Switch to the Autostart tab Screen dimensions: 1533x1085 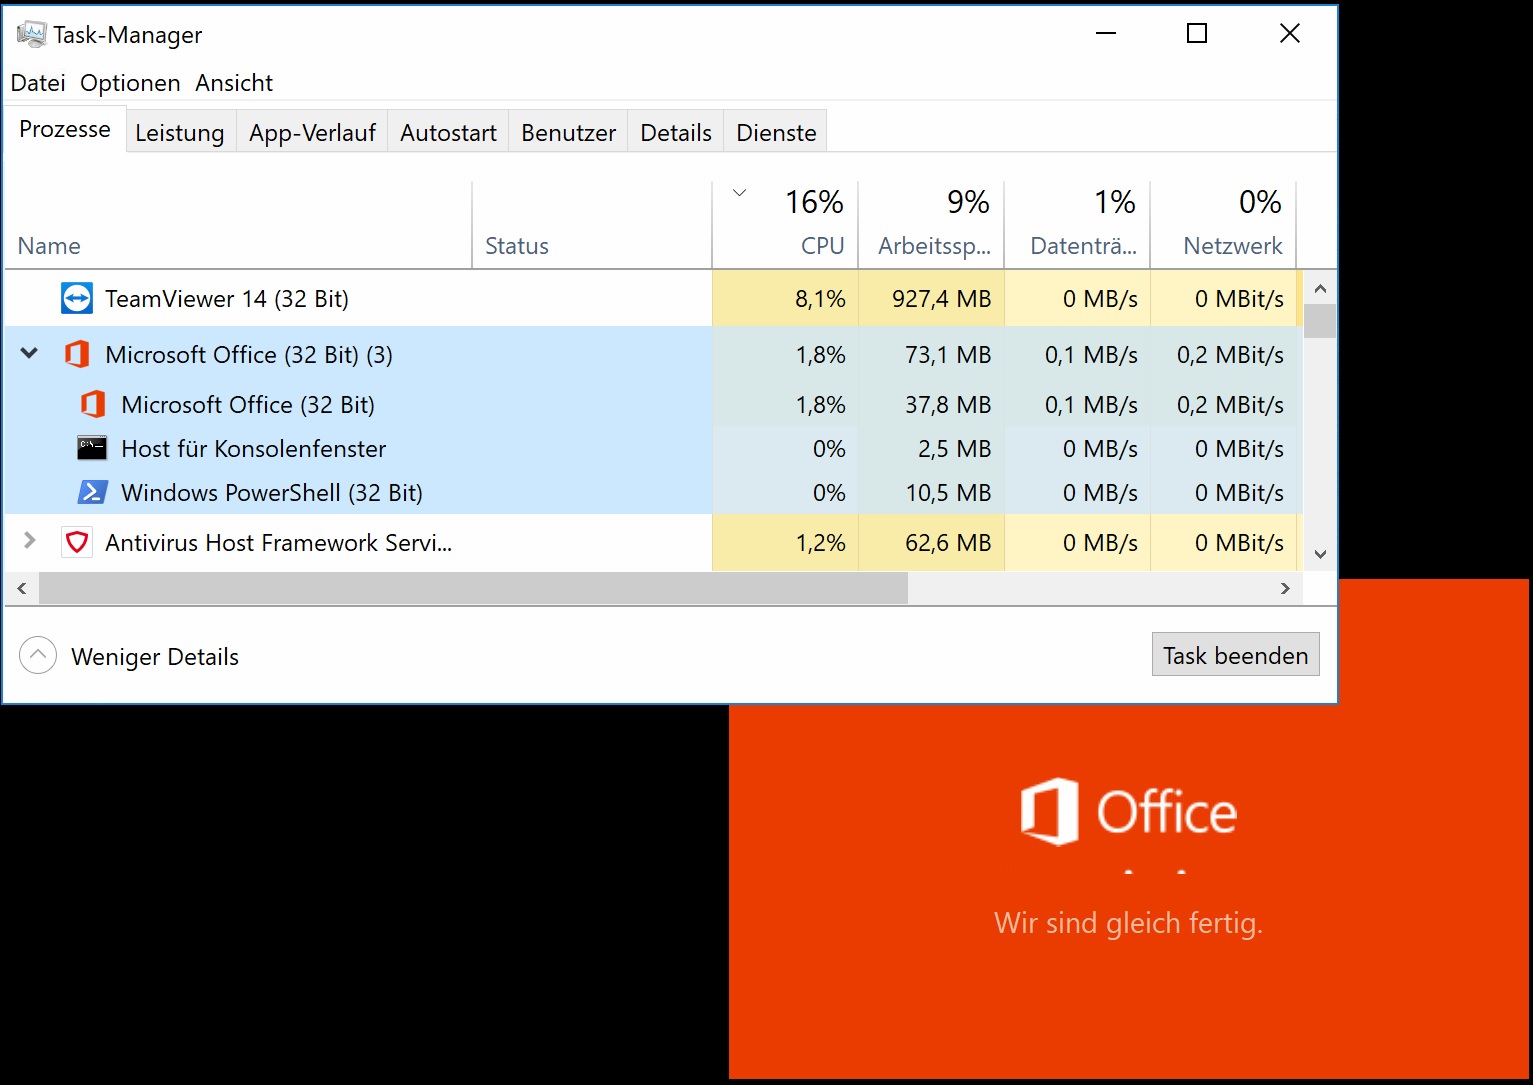tap(448, 132)
